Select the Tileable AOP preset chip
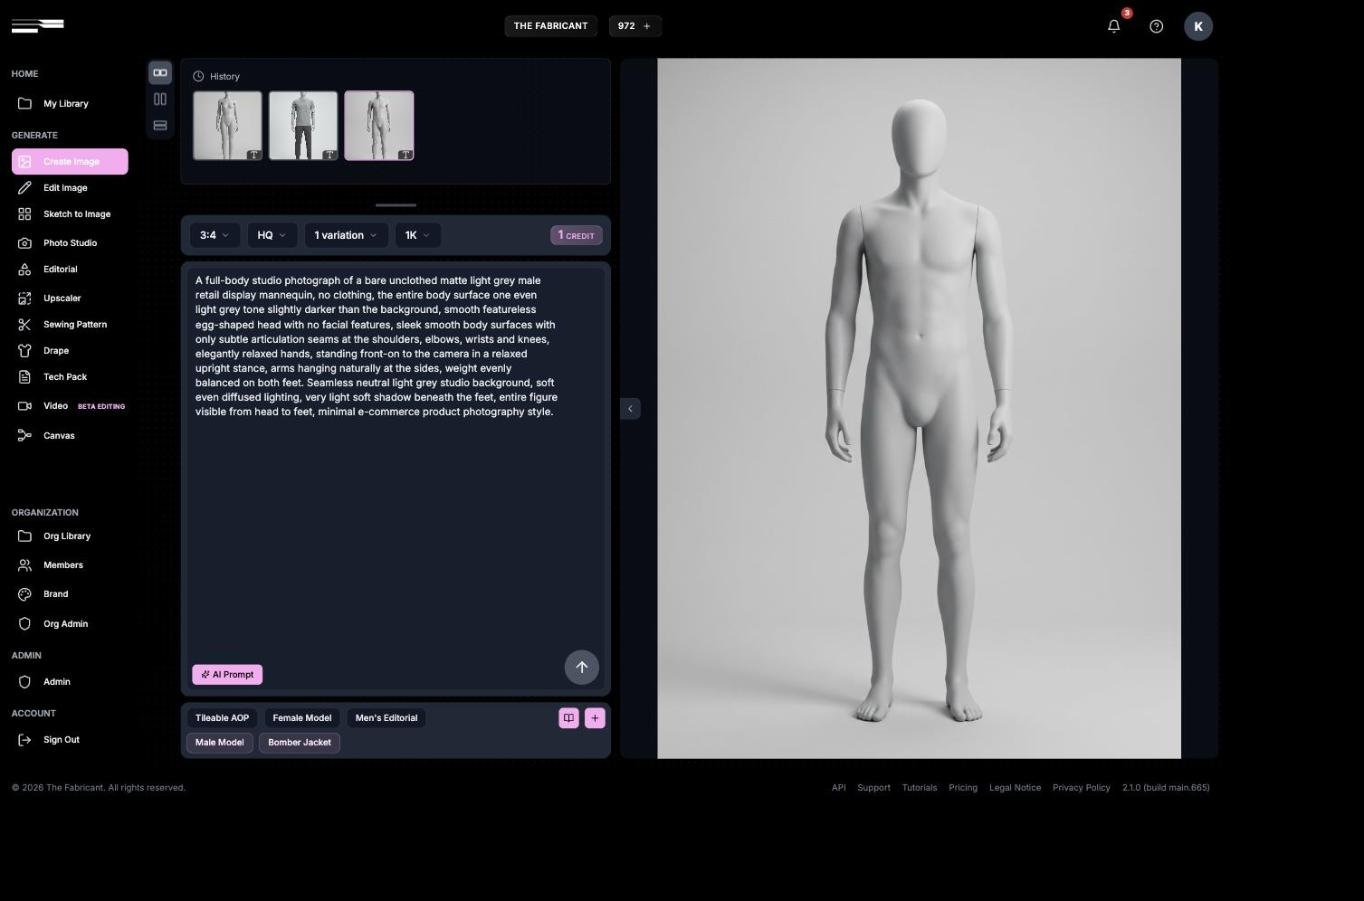 [222, 718]
